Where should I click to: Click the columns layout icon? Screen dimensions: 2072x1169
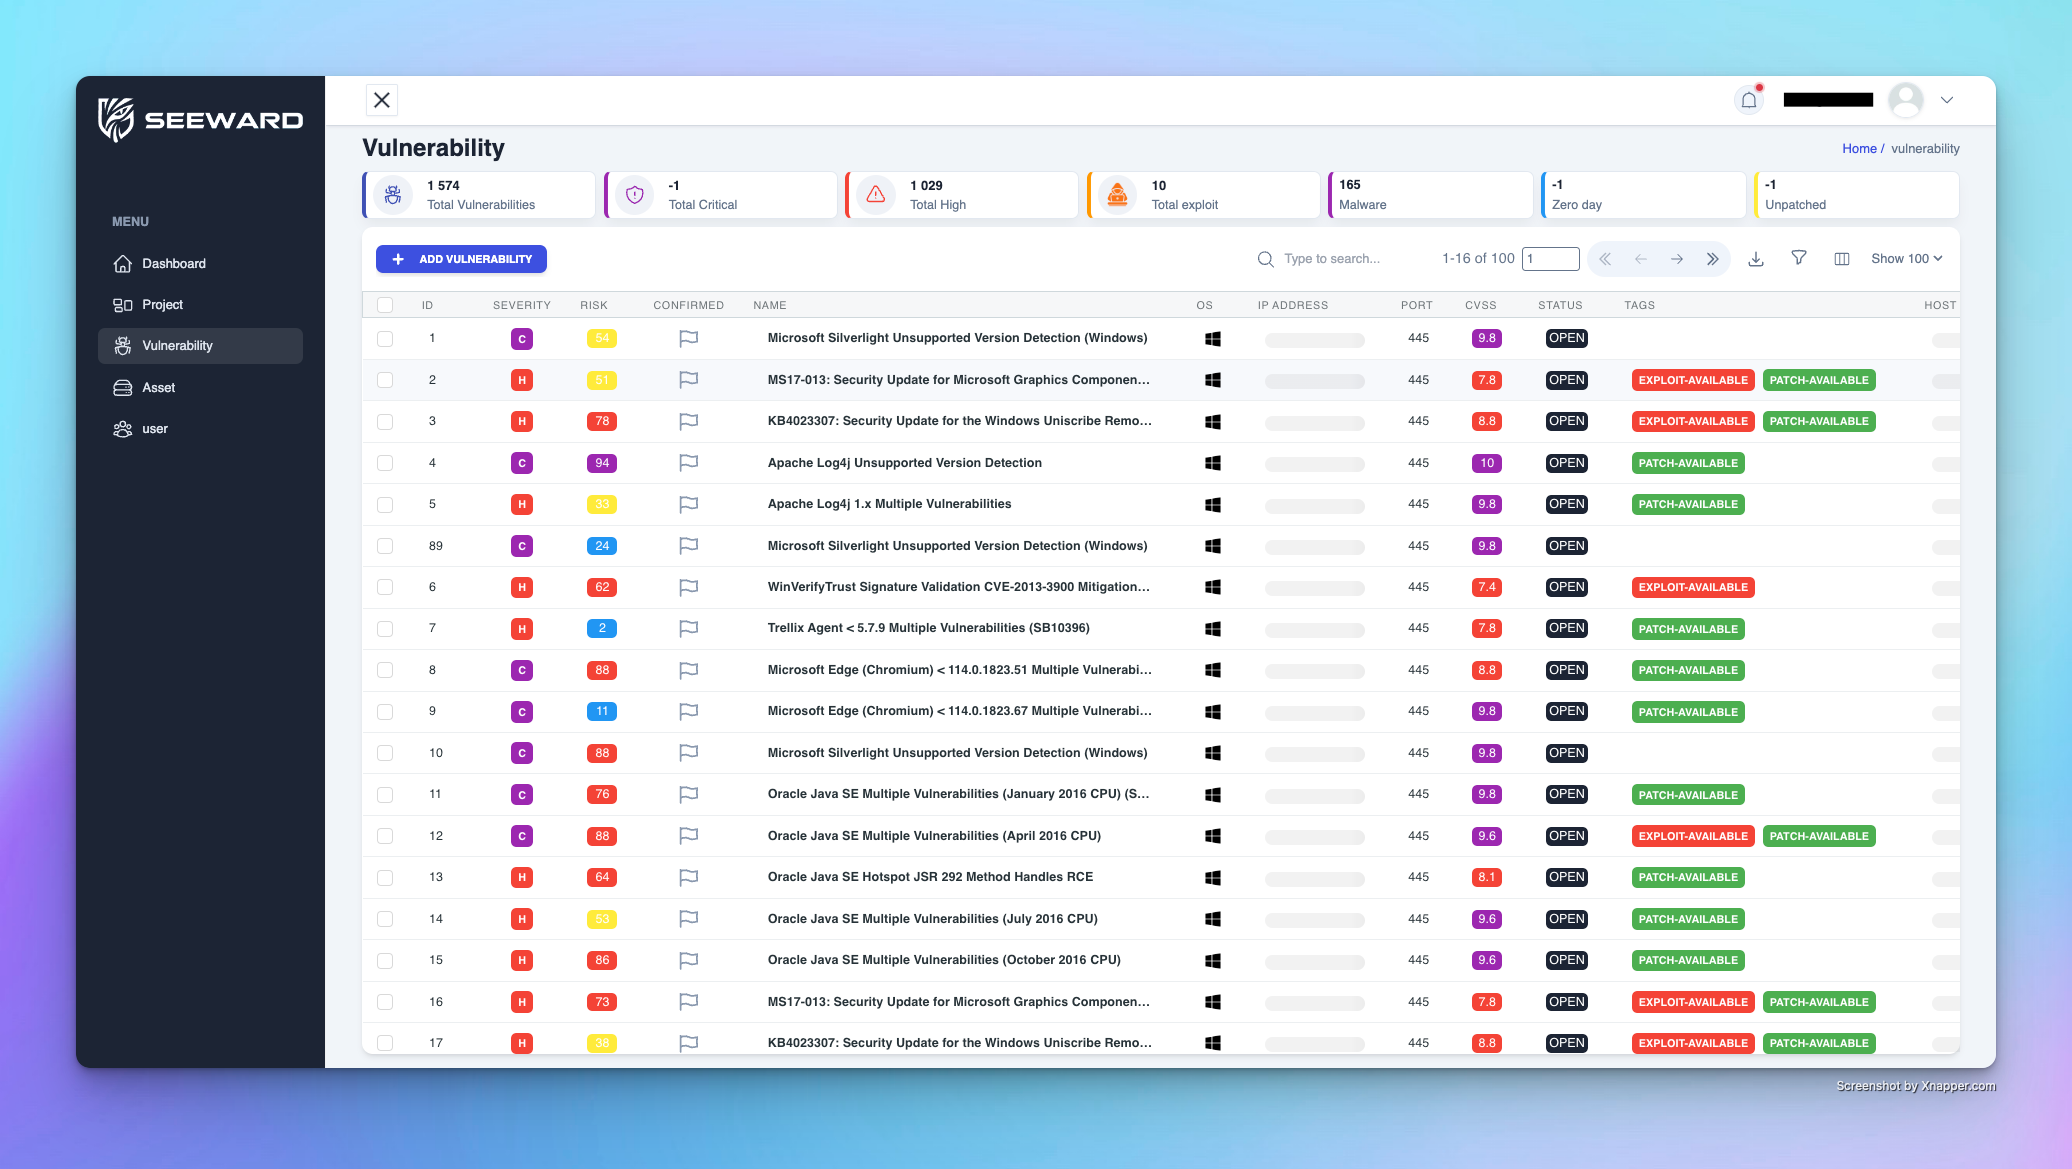(x=1841, y=259)
